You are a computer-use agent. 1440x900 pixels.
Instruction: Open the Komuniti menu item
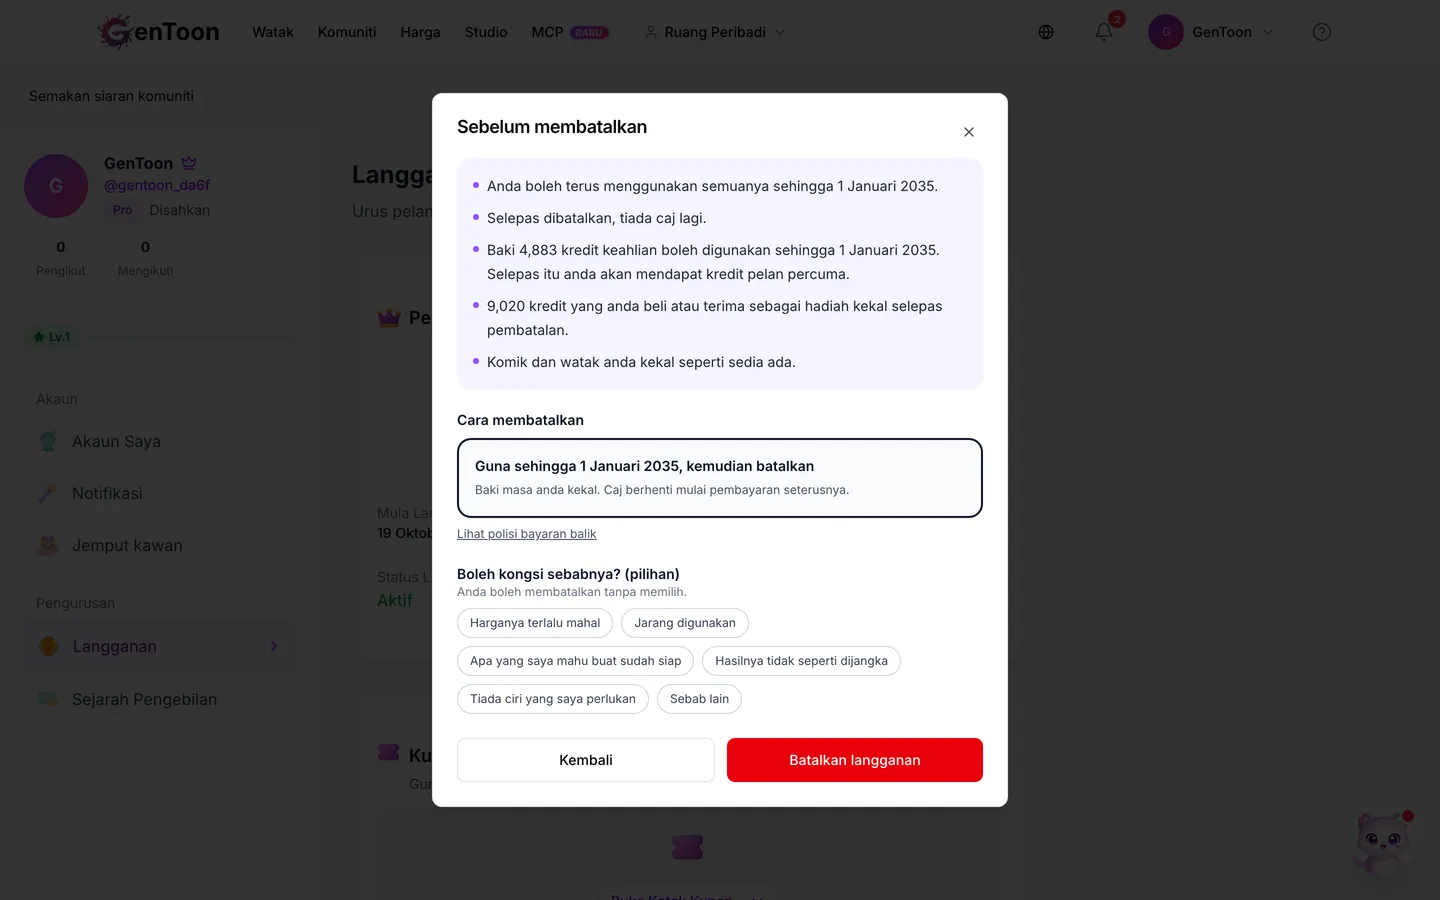347,32
